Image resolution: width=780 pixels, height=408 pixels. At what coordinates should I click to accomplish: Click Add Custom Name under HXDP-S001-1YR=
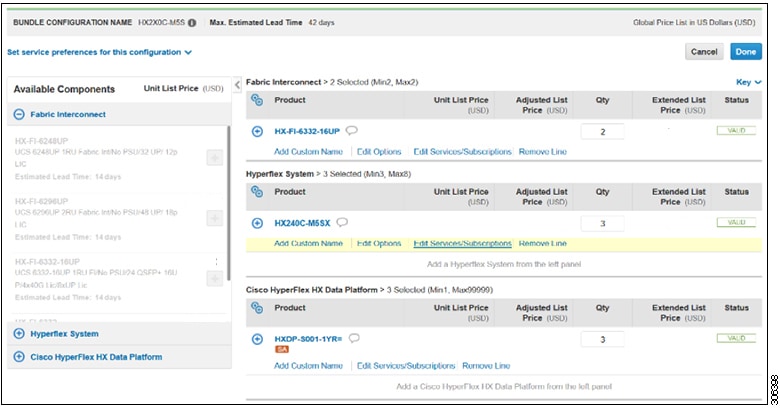click(308, 366)
